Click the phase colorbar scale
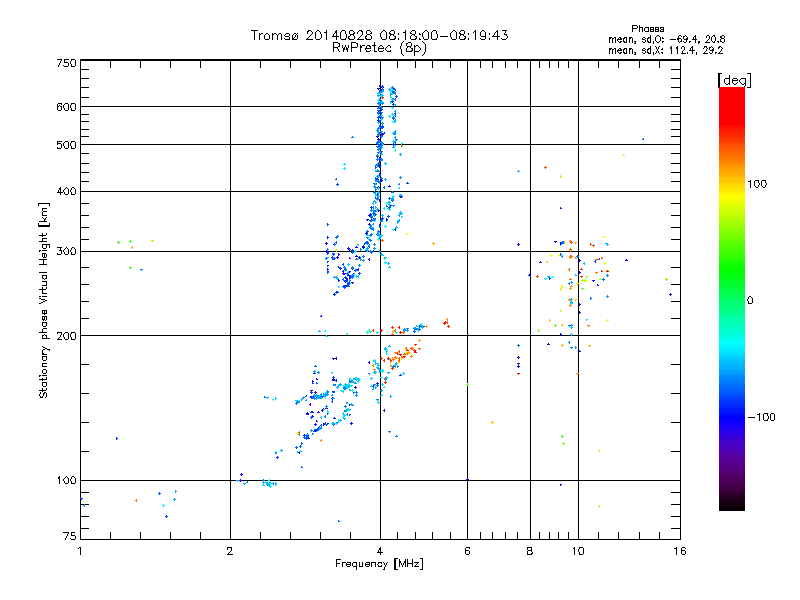The image size is (800, 600). click(732, 299)
